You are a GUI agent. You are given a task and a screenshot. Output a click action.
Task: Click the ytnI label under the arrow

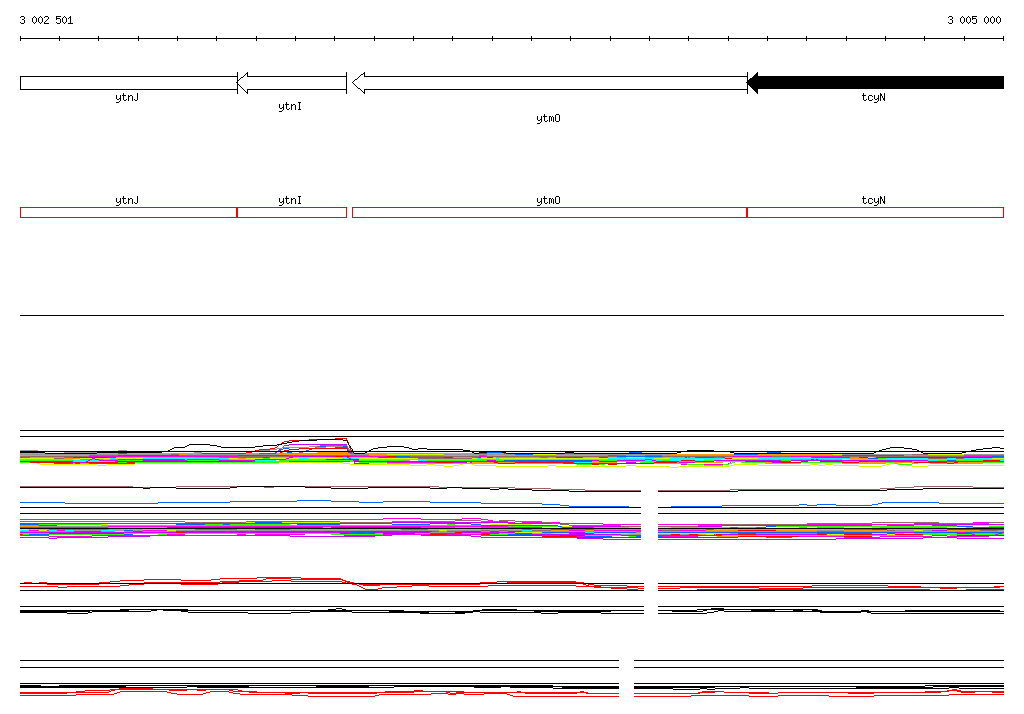pos(290,106)
